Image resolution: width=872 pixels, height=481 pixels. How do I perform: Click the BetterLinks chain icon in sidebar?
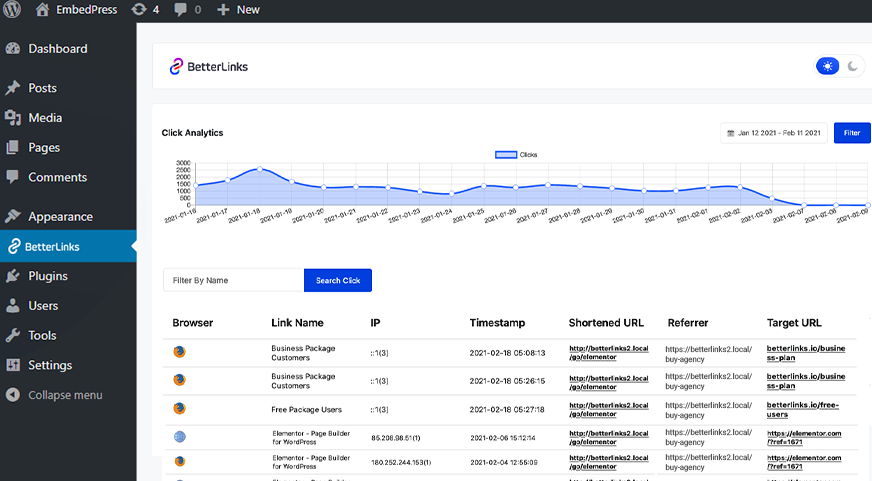coord(13,246)
